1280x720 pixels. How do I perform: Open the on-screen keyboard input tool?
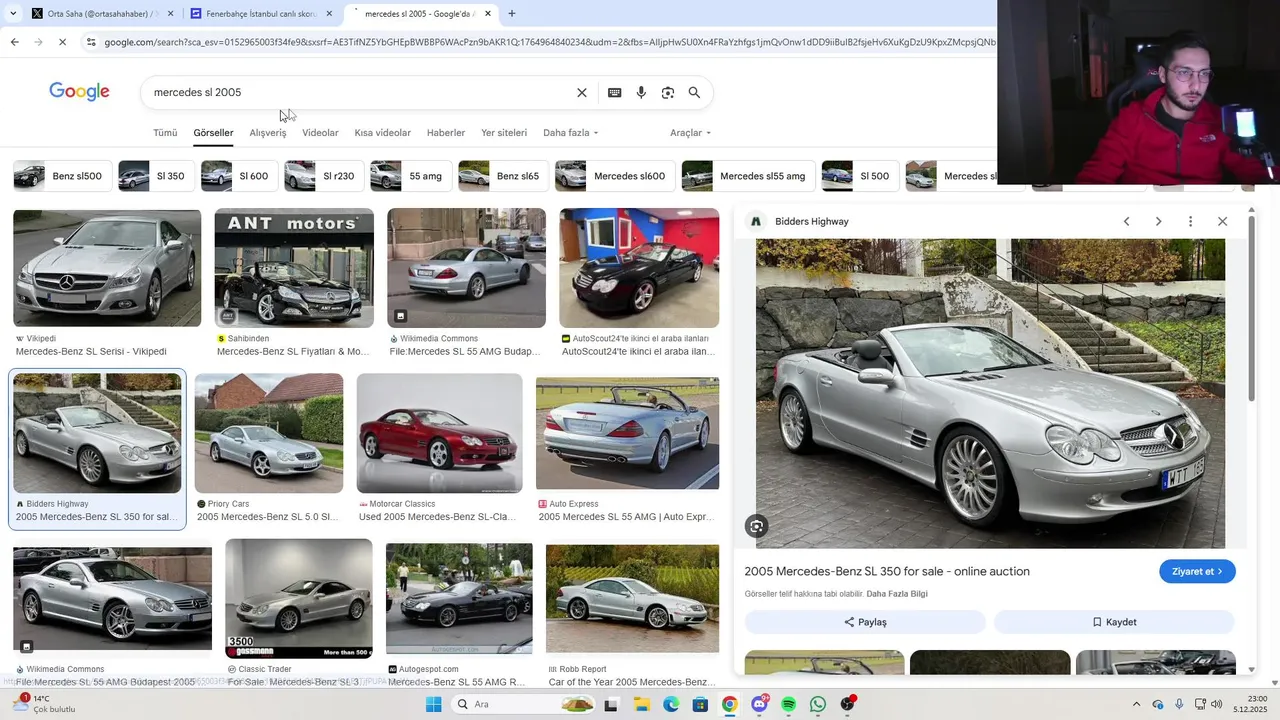(x=614, y=92)
